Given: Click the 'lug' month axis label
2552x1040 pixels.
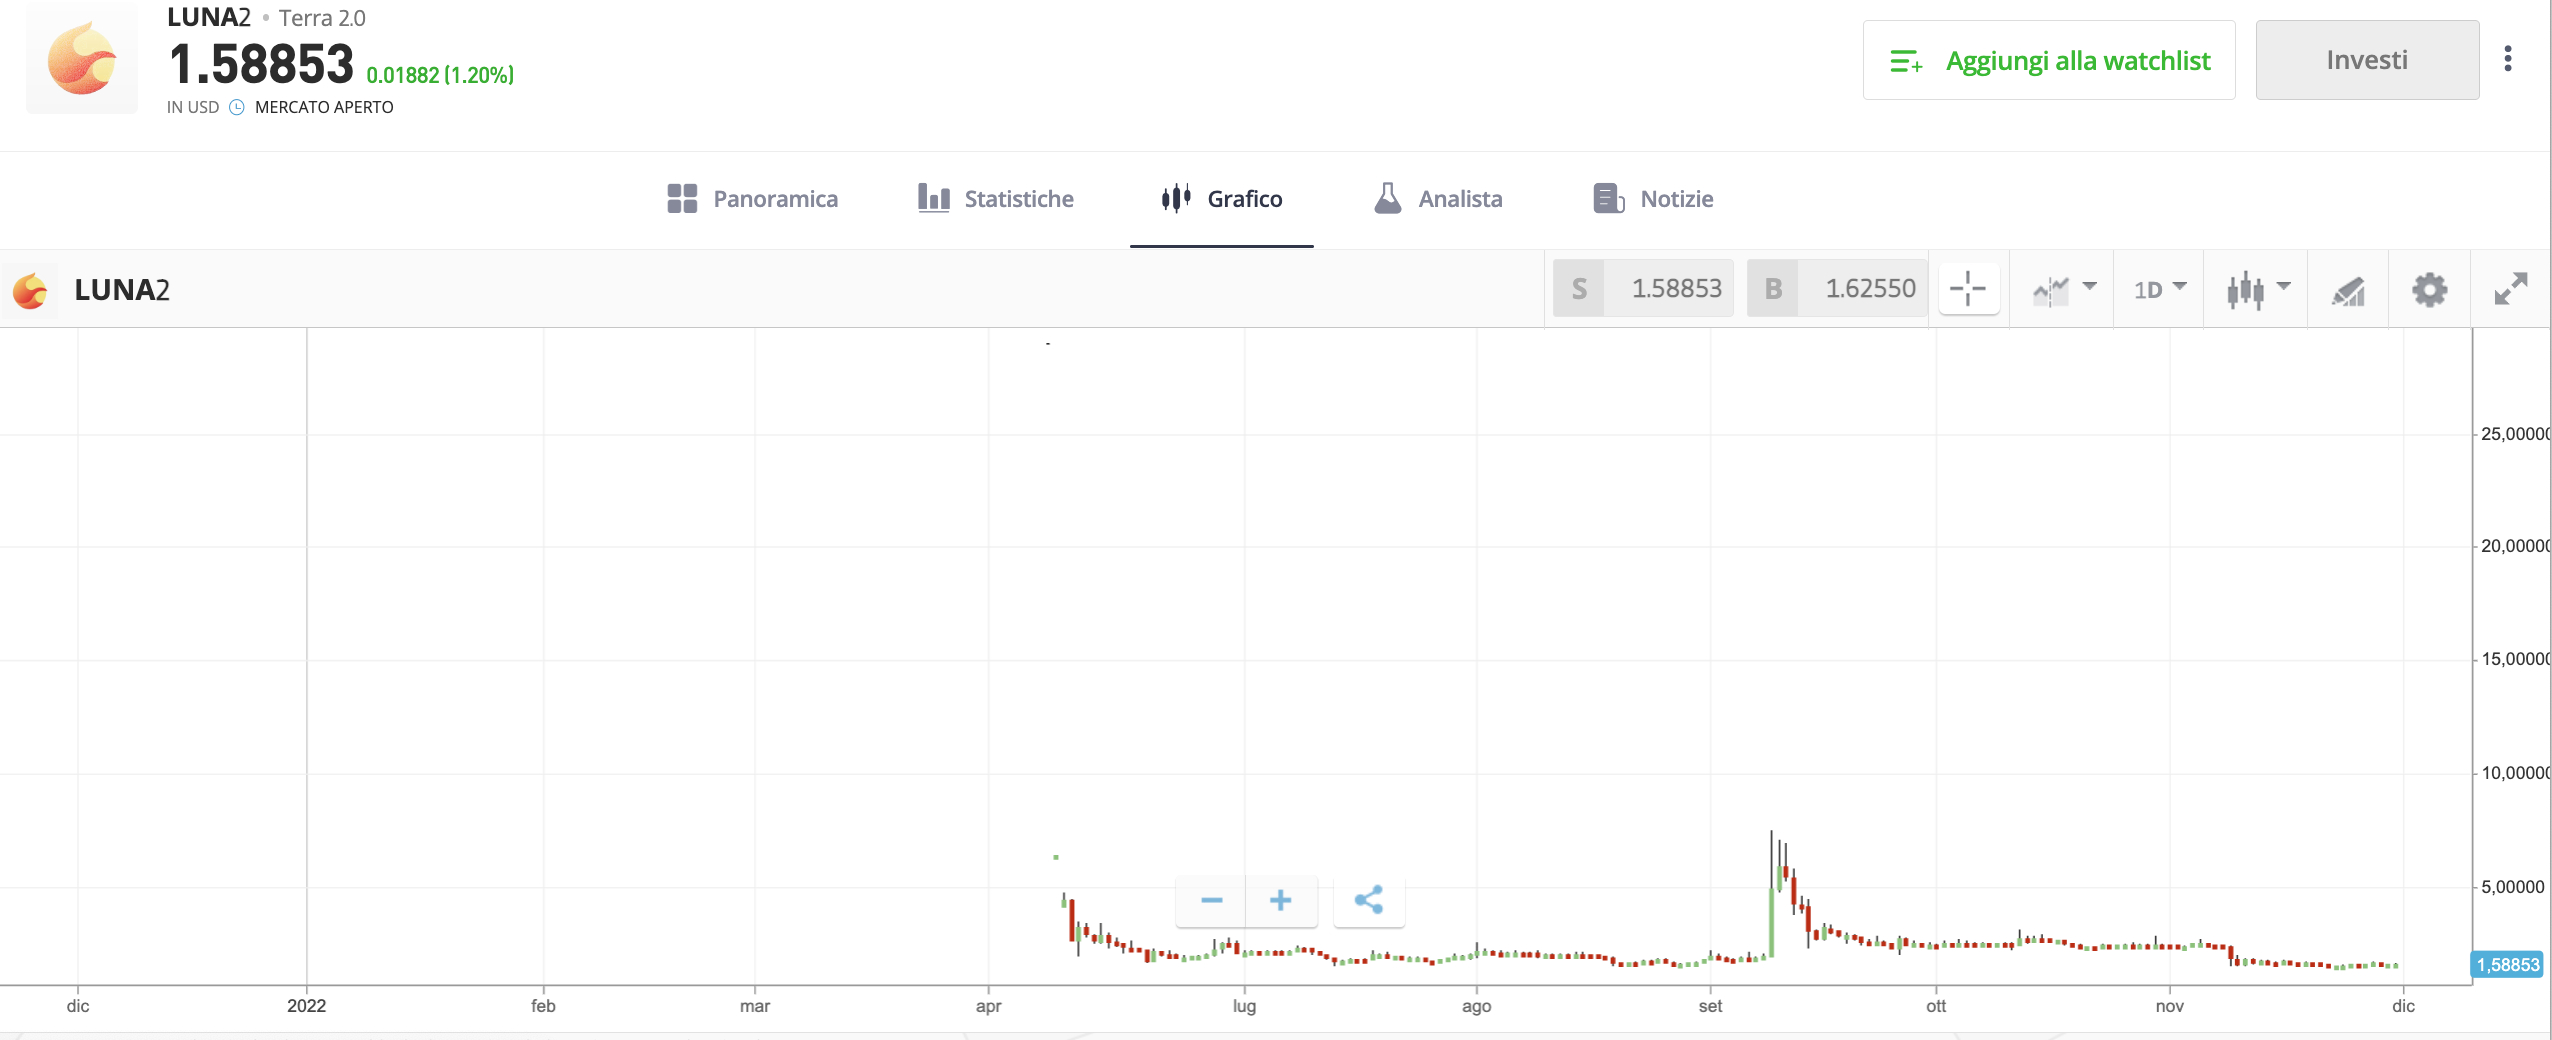Looking at the screenshot, I should 1244,1006.
